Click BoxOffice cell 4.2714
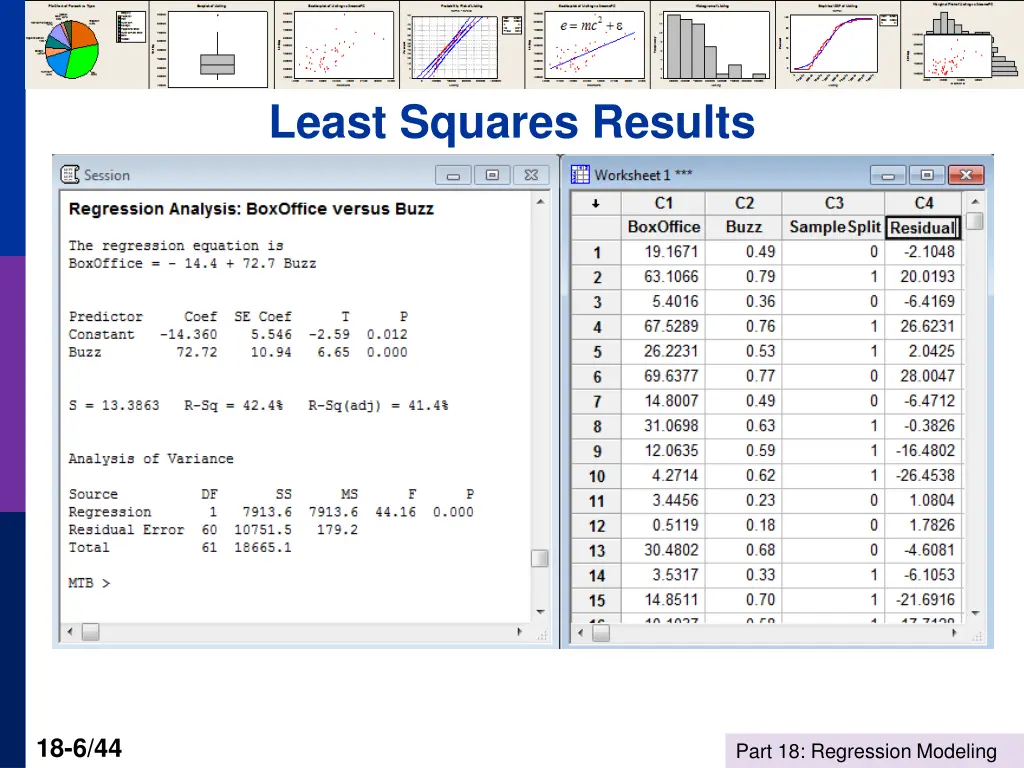 [664, 476]
